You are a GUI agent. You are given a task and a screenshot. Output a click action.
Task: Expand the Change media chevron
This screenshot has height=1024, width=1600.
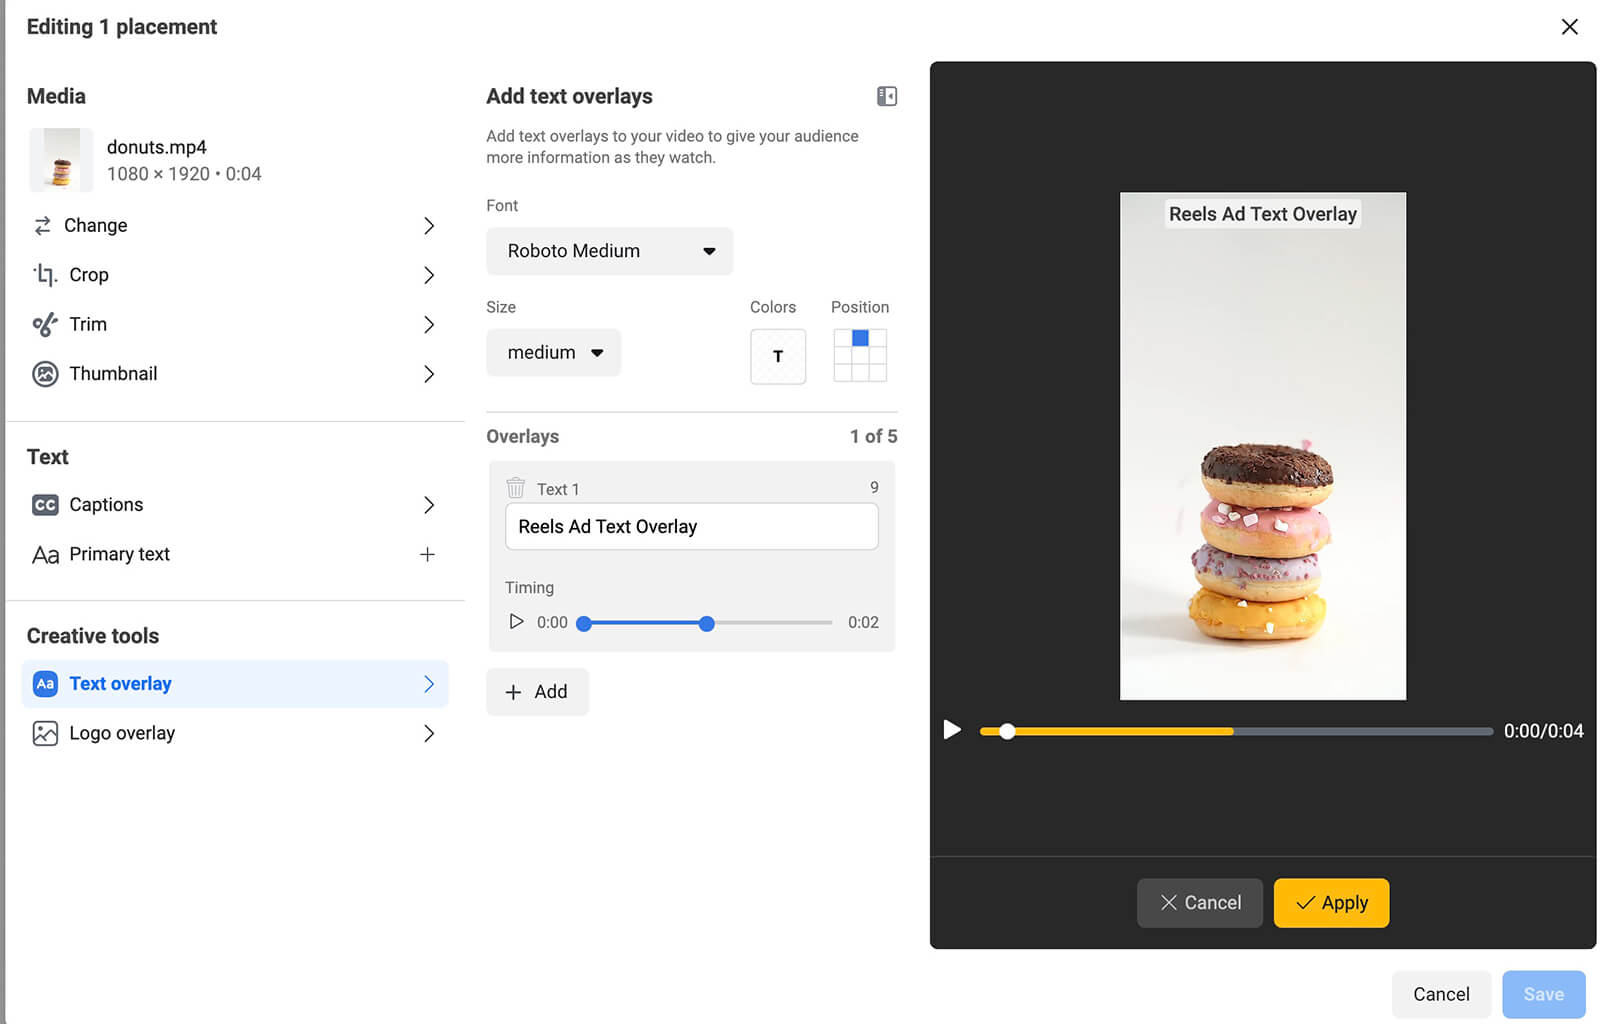429,226
